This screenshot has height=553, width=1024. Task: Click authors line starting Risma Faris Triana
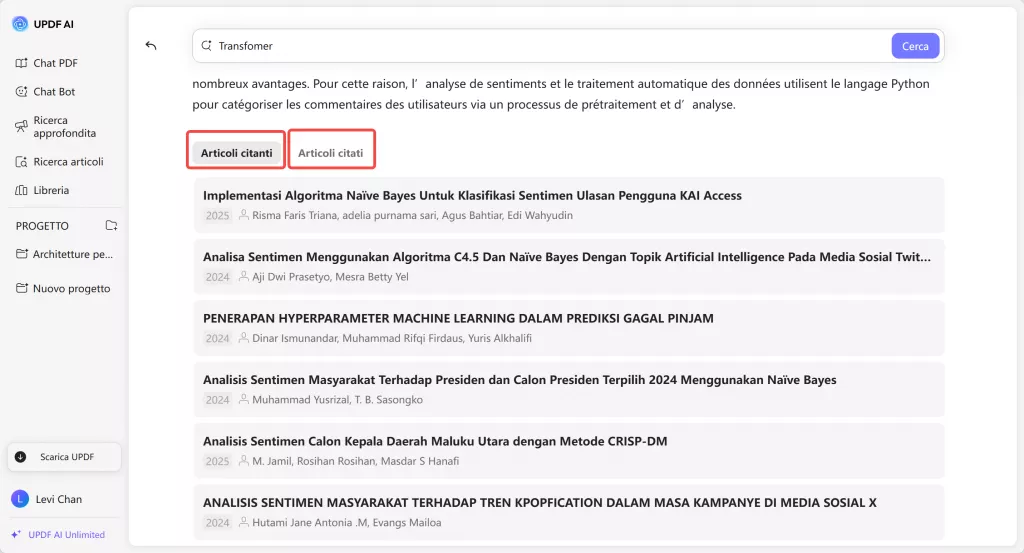click(x=412, y=215)
